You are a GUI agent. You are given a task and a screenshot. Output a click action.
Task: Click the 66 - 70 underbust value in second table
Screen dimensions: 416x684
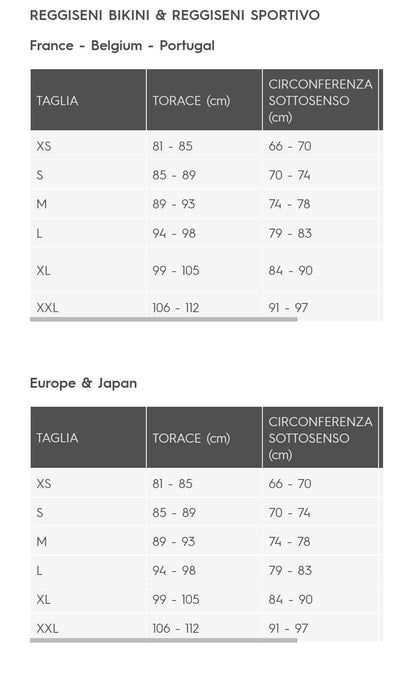pos(290,483)
